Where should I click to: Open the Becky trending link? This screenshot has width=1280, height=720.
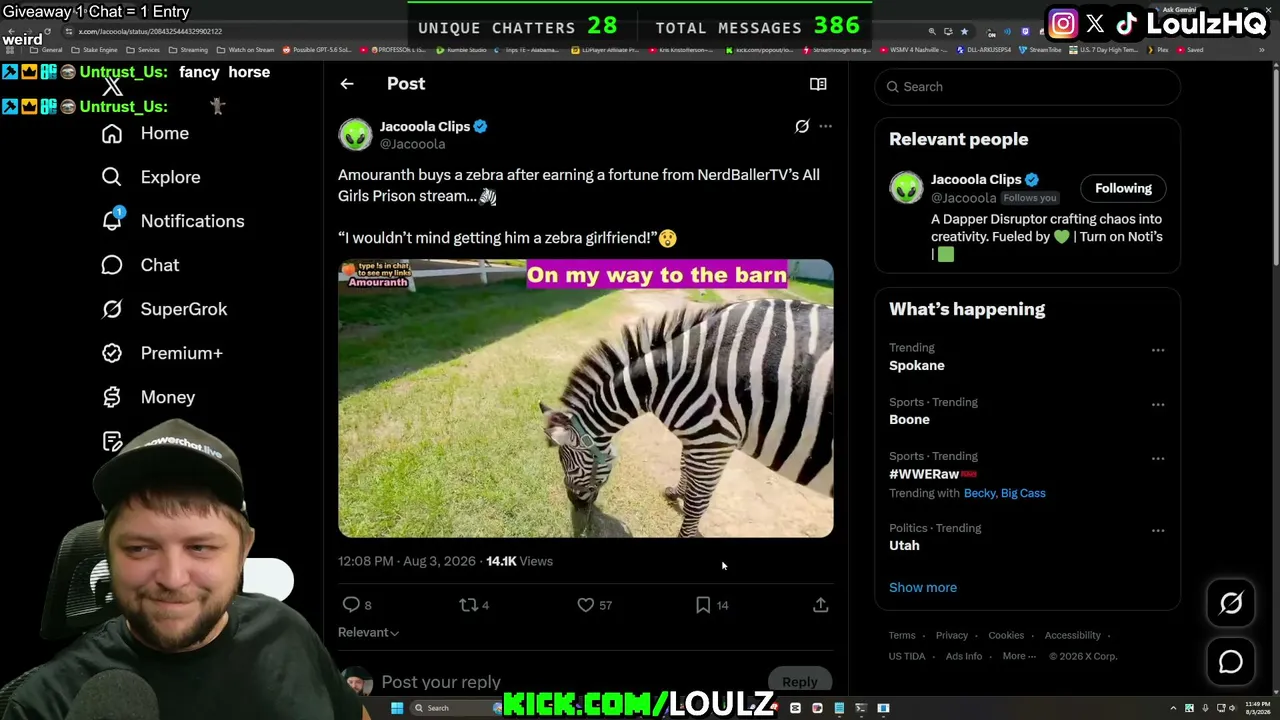978,493
